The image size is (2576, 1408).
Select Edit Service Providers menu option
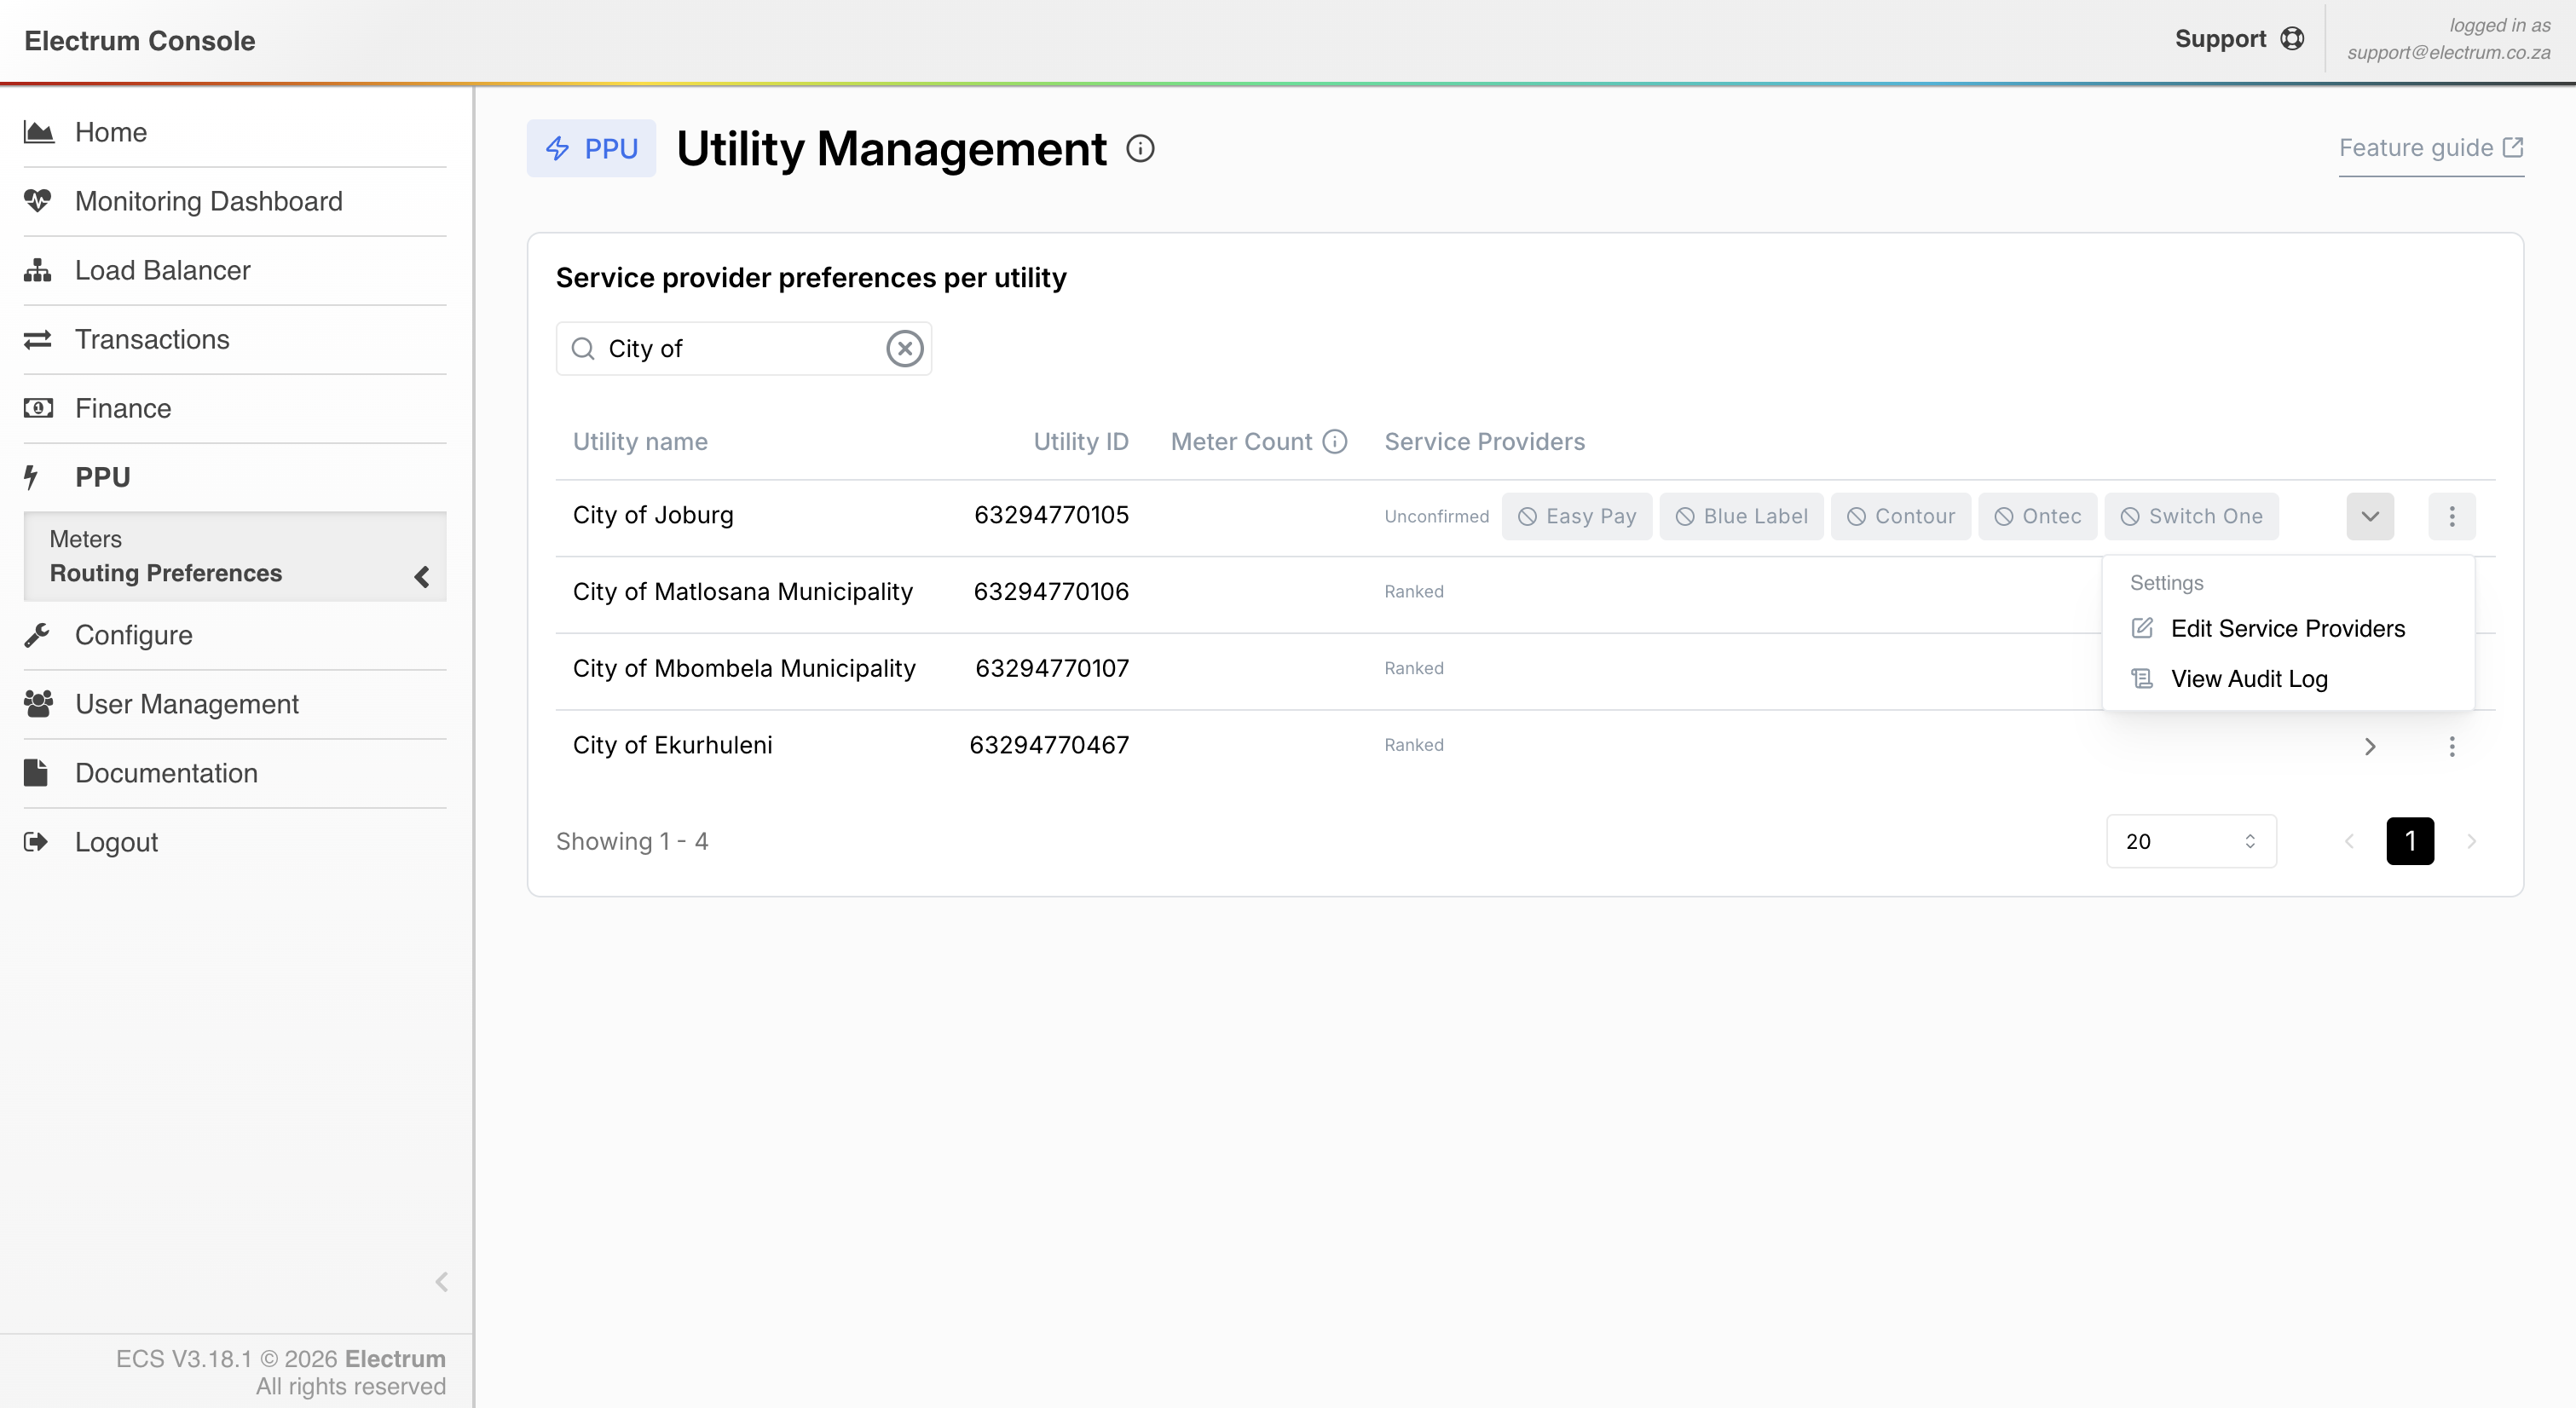point(2287,628)
